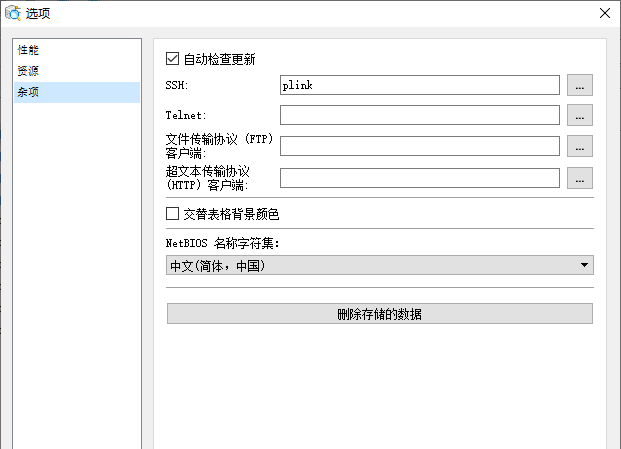Image resolution: width=621 pixels, height=449 pixels.
Task: Select the 资源 category
Action: click(x=77, y=71)
